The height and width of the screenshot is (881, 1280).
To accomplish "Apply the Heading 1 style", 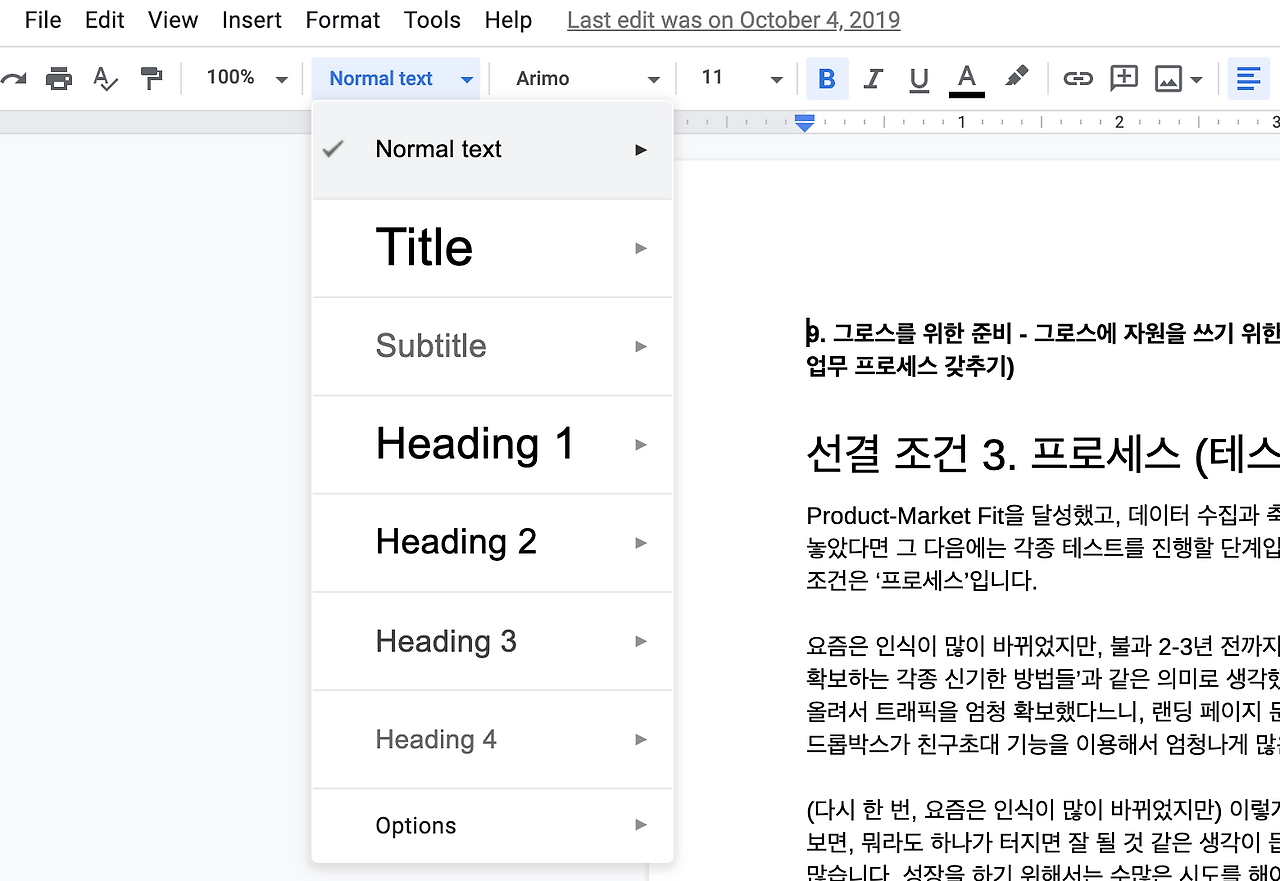I will 492,445.
